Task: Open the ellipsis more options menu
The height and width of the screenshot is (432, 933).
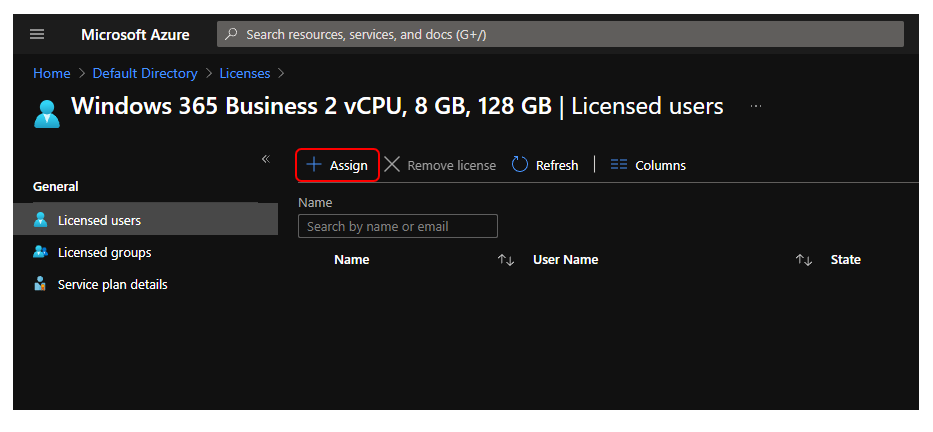Action: (x=756, y=106)
